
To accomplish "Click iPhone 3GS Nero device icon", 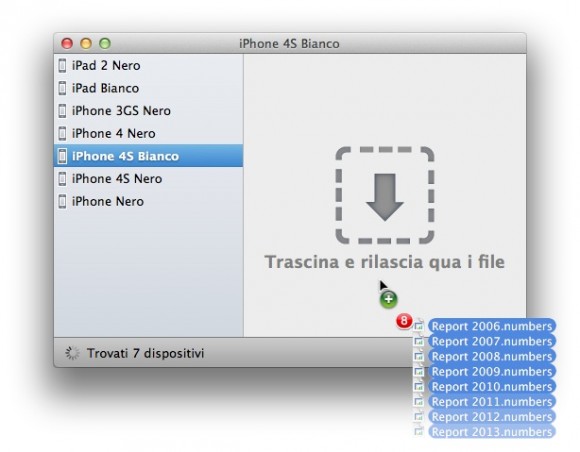I will pyautogui.click(x=63, y=111).
